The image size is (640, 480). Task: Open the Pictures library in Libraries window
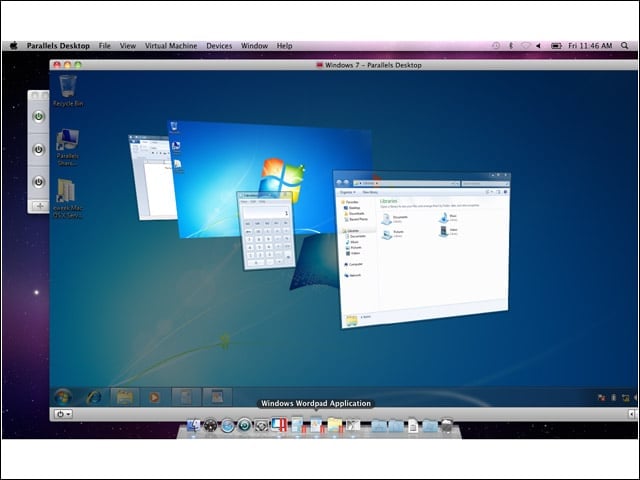(x=393, y=234)
